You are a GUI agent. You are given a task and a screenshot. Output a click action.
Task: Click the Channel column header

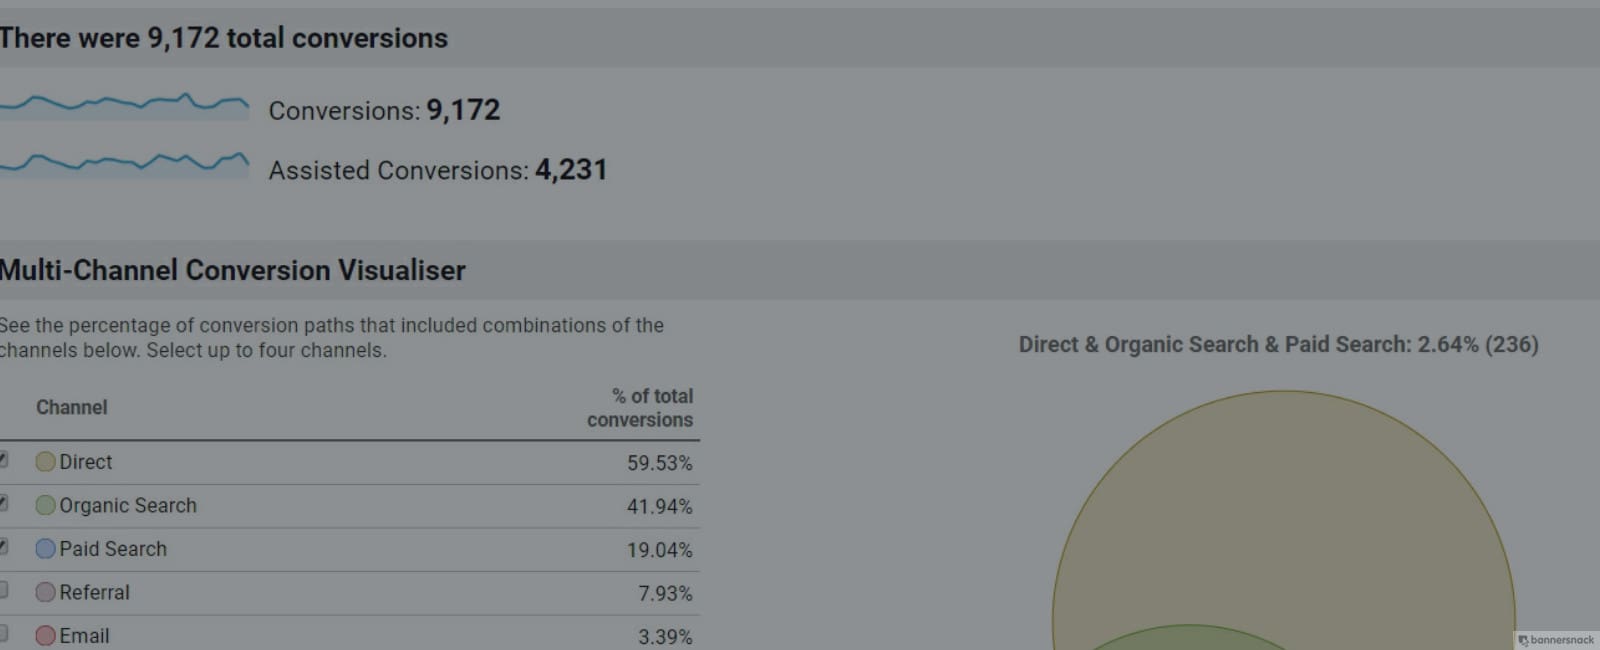[71, 407]
